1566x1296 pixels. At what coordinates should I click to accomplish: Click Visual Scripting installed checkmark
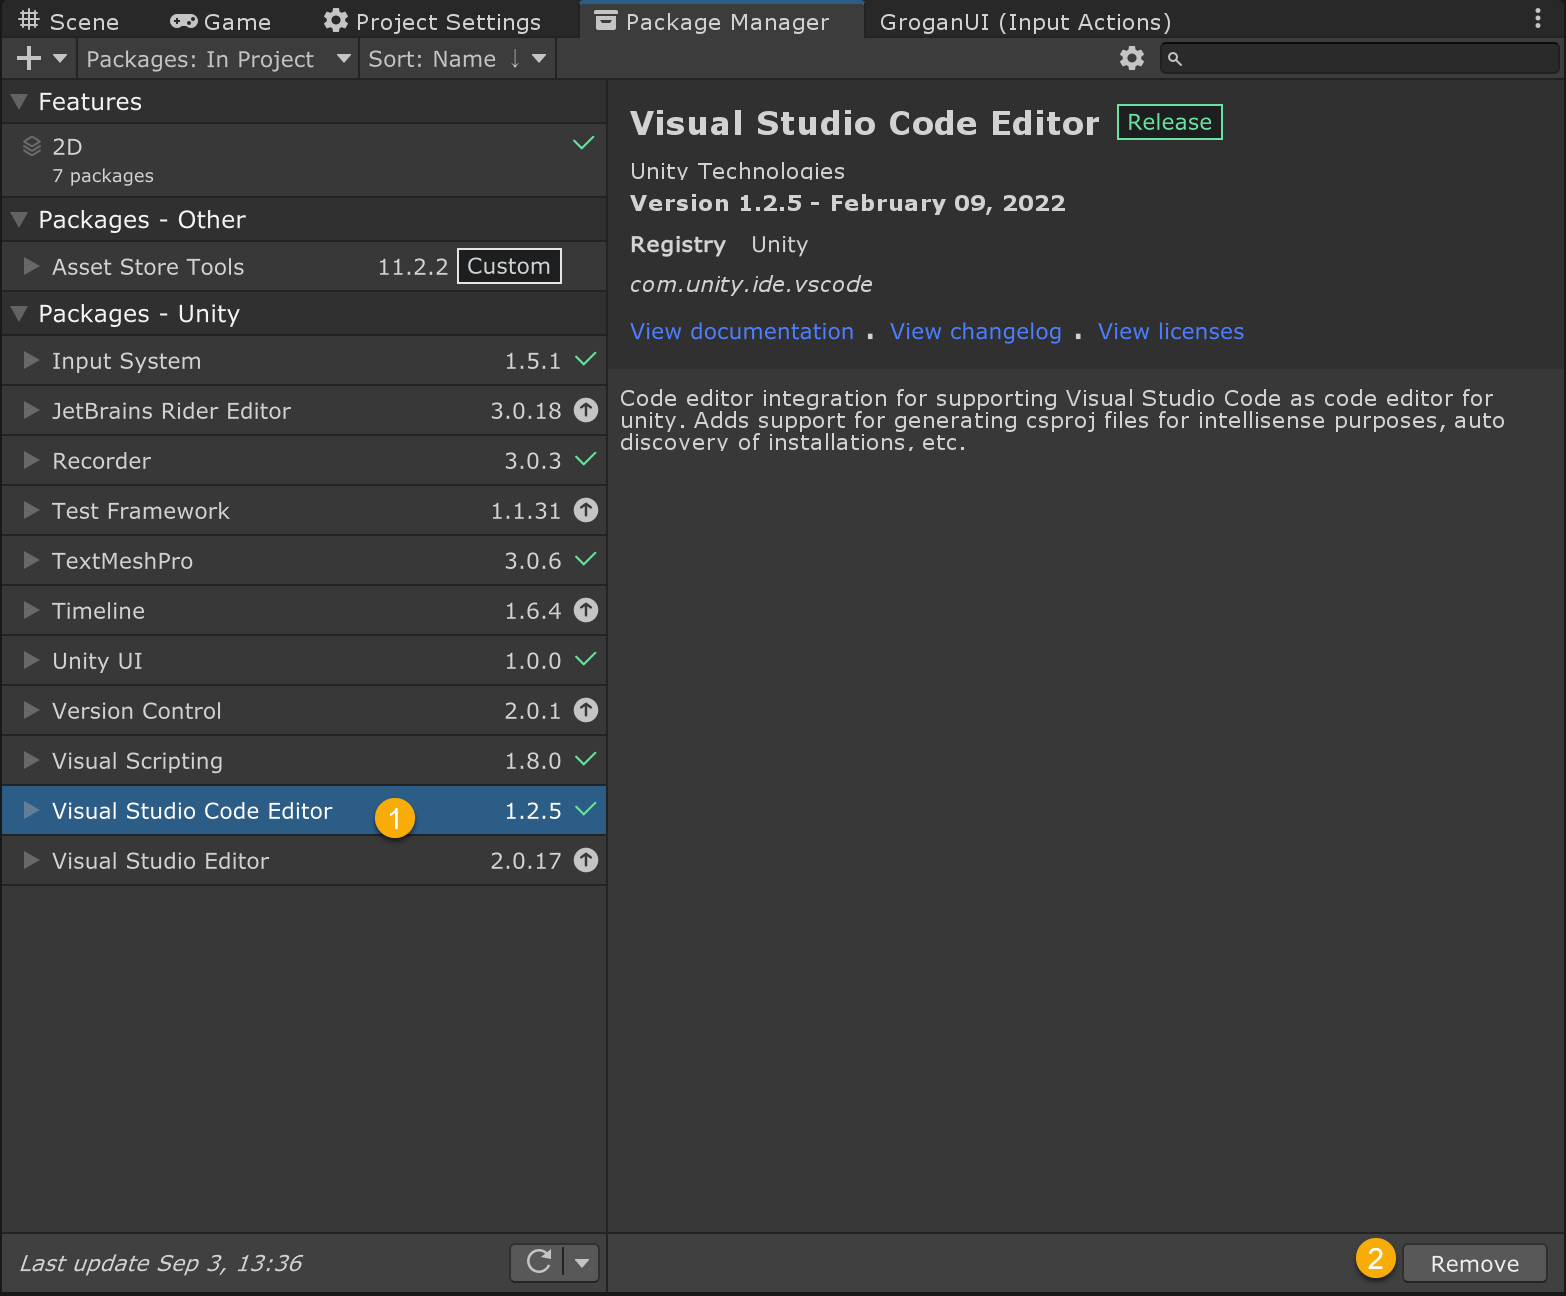coord(586,759)
